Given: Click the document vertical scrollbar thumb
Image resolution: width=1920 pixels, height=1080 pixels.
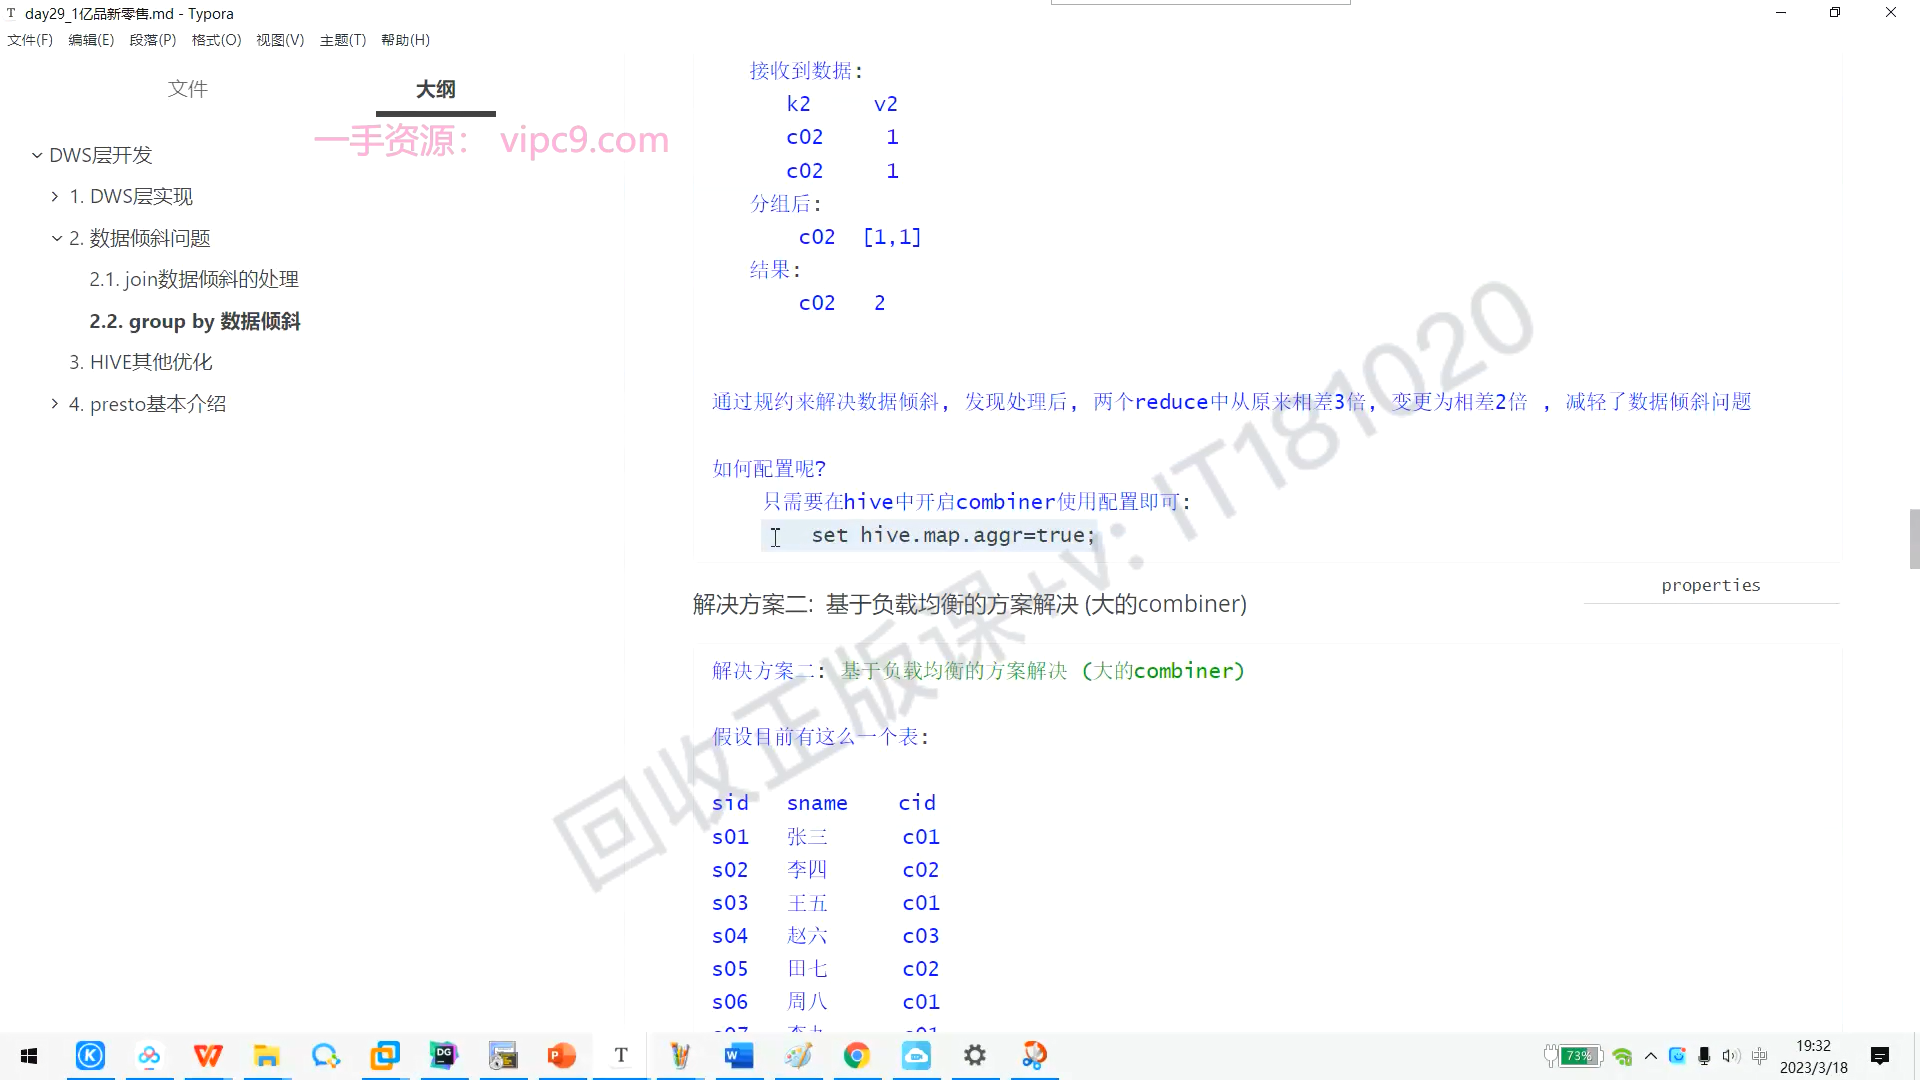Looking at the screenshot, I should click(1914, 538).
